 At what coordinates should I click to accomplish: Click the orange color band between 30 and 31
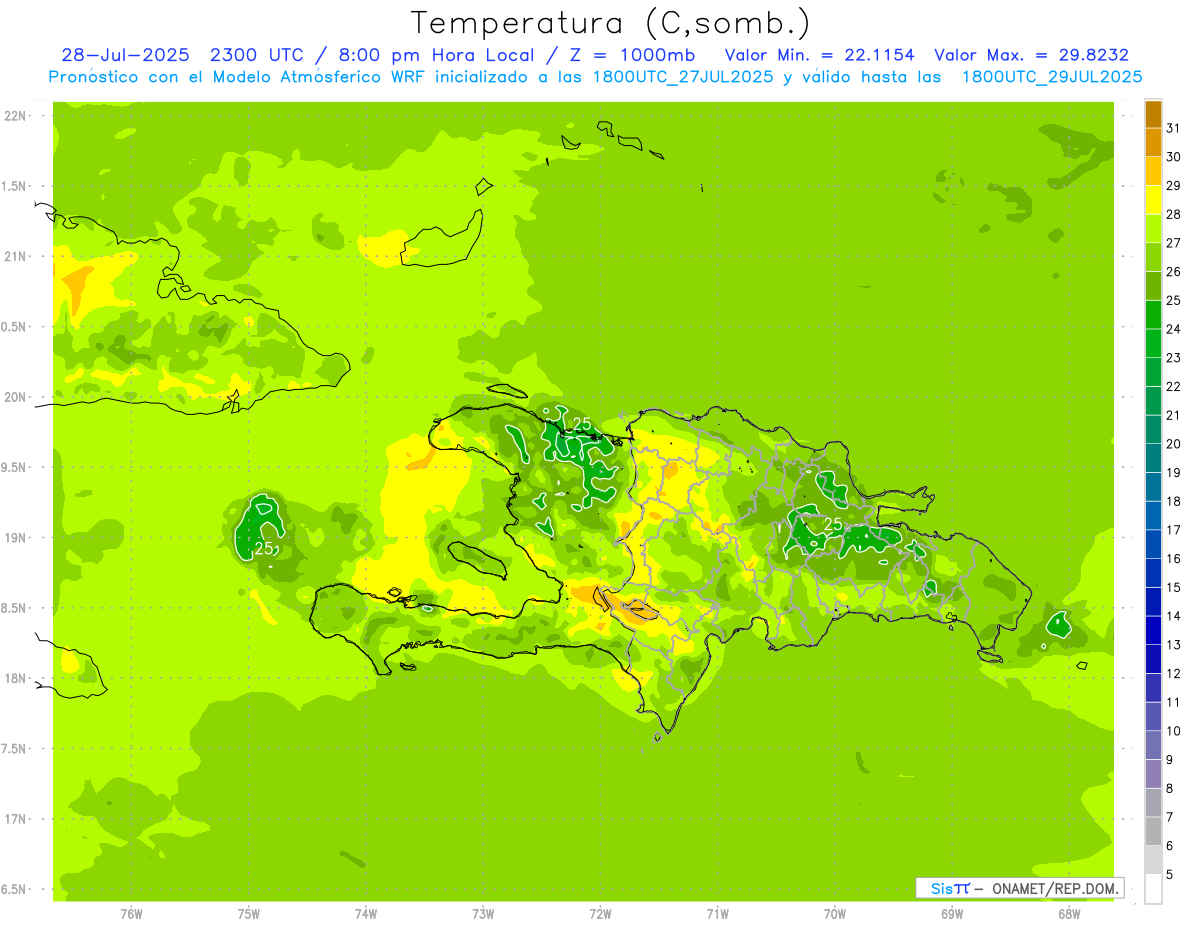1153,142
